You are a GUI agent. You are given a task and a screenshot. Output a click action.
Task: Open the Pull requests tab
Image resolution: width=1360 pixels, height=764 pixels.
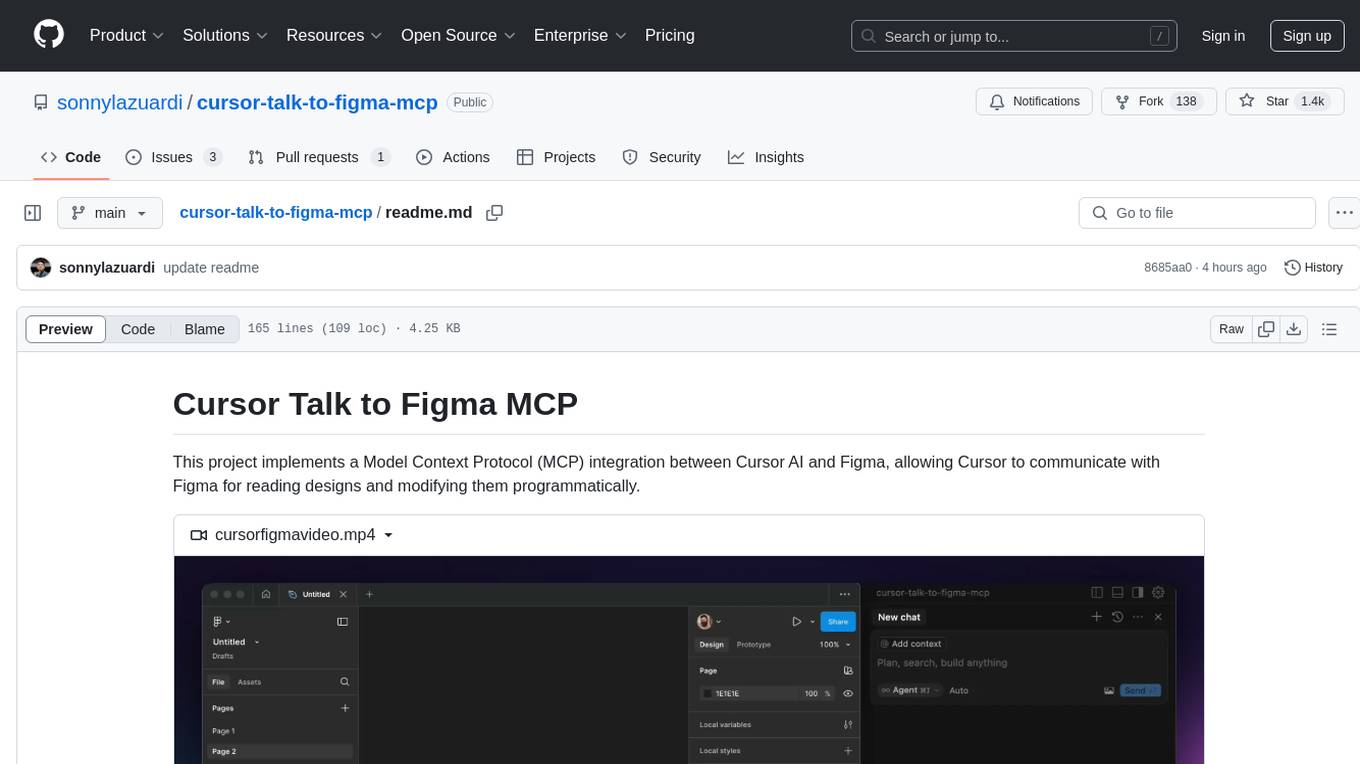(318, 157)
